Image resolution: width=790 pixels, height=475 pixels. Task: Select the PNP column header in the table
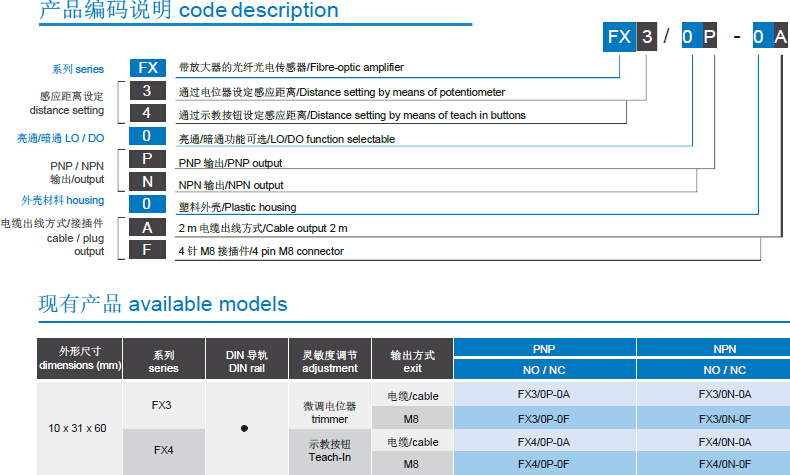(543, 349)
